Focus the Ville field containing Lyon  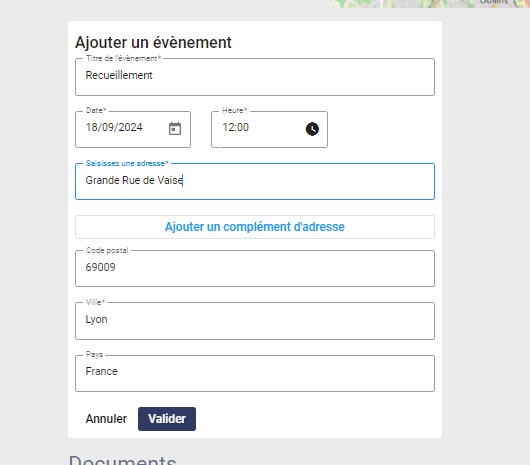click(255, 321)
